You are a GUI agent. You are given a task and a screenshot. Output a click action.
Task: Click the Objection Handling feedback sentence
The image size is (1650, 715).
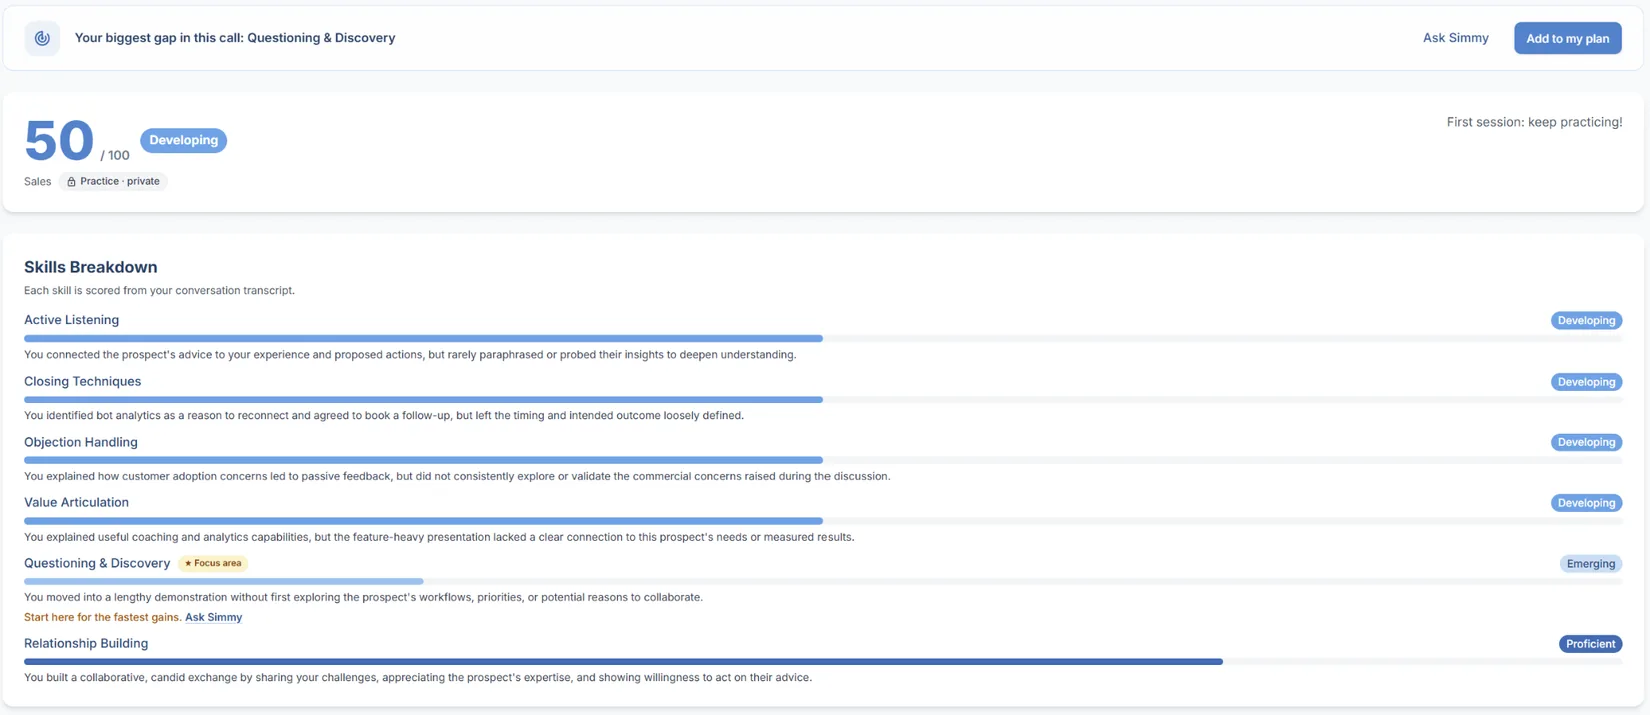point(457,476)
